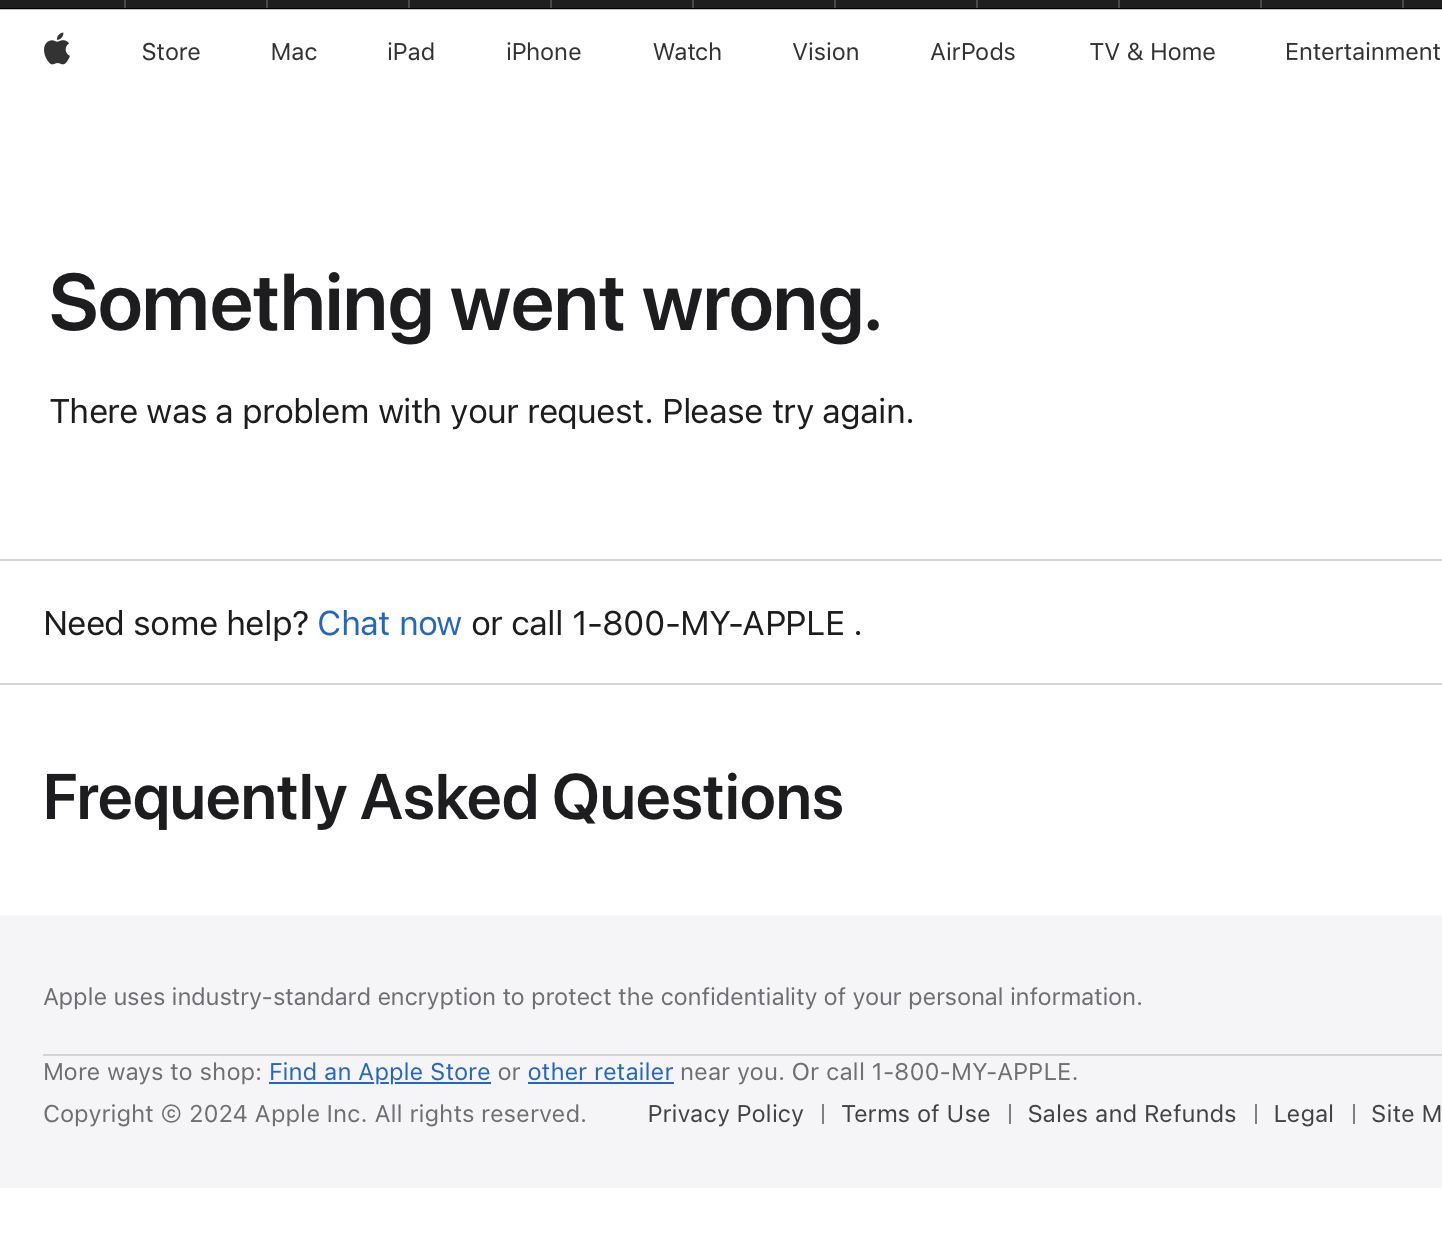
Task: Navigate to the Vision section
Action: pyautogui.click(x=826, y=52)
